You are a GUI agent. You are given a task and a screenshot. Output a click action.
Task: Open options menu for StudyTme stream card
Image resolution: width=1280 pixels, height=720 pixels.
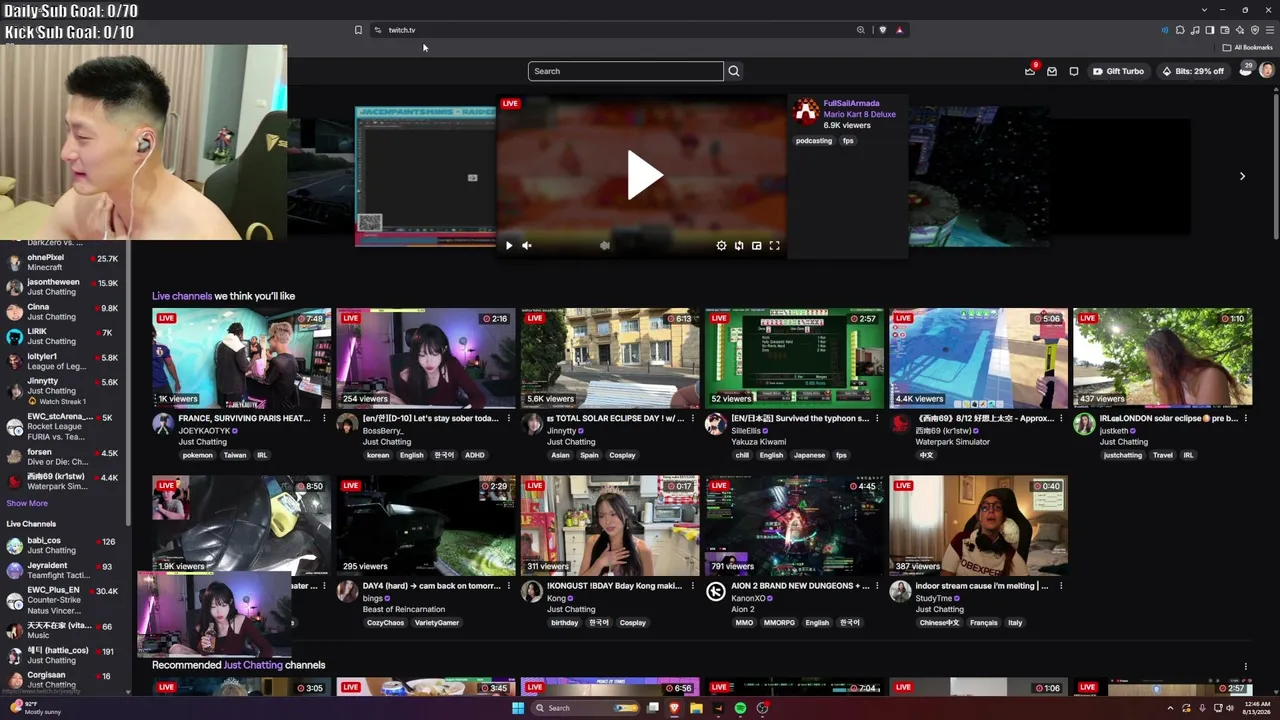[1061, 586]
